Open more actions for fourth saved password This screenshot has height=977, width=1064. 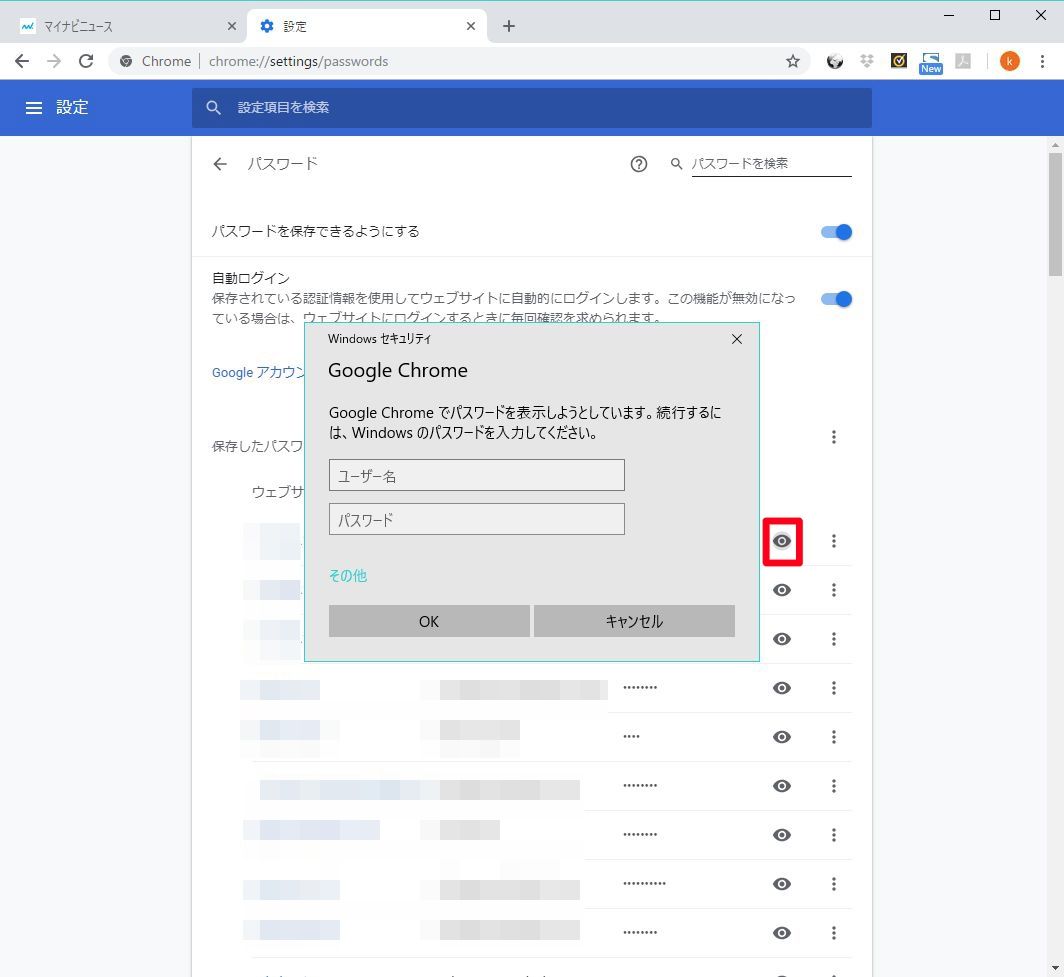(x=834, y=688)
